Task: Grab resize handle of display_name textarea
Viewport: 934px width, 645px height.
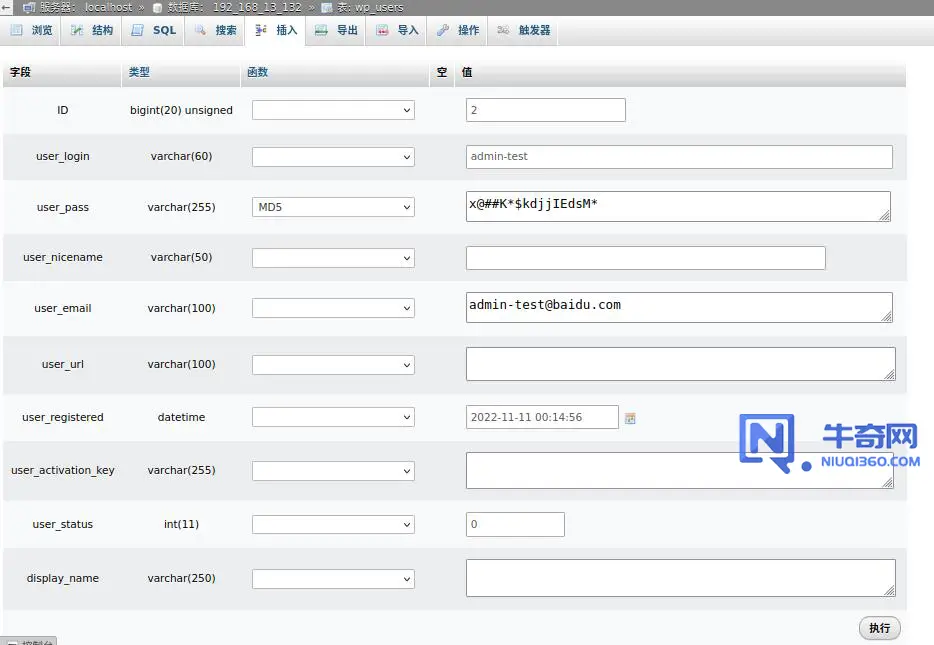Action: coord(889,591)
